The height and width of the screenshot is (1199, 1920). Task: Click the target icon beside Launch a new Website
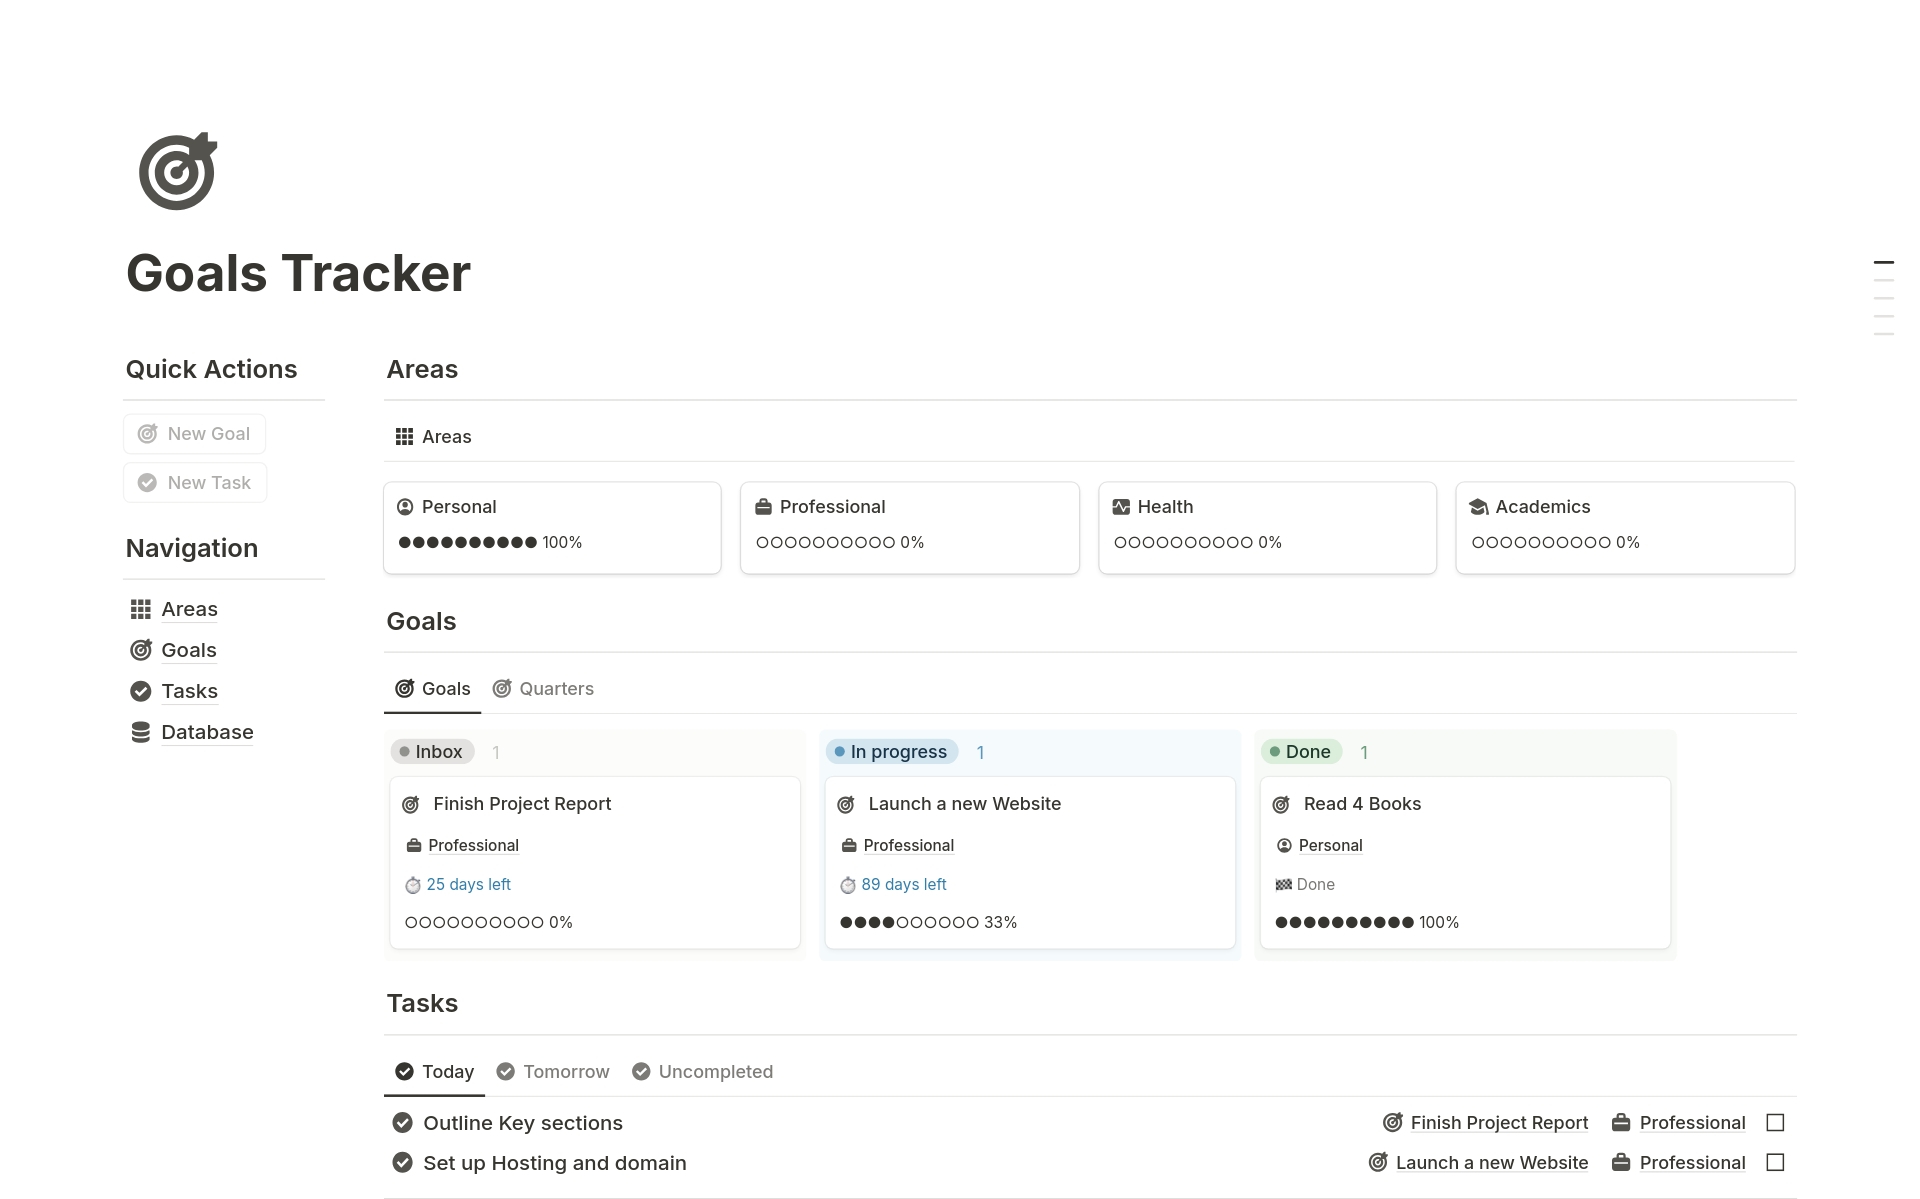(x=846, y=804)
